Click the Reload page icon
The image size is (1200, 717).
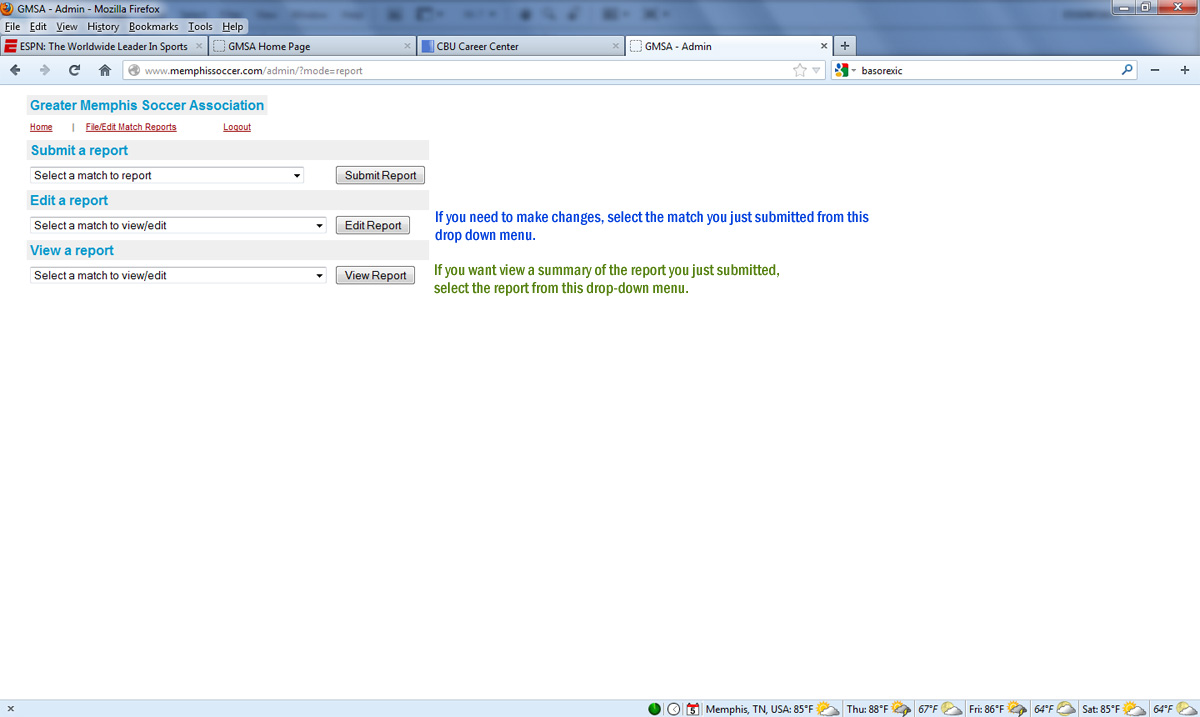[x=74, y=70]
